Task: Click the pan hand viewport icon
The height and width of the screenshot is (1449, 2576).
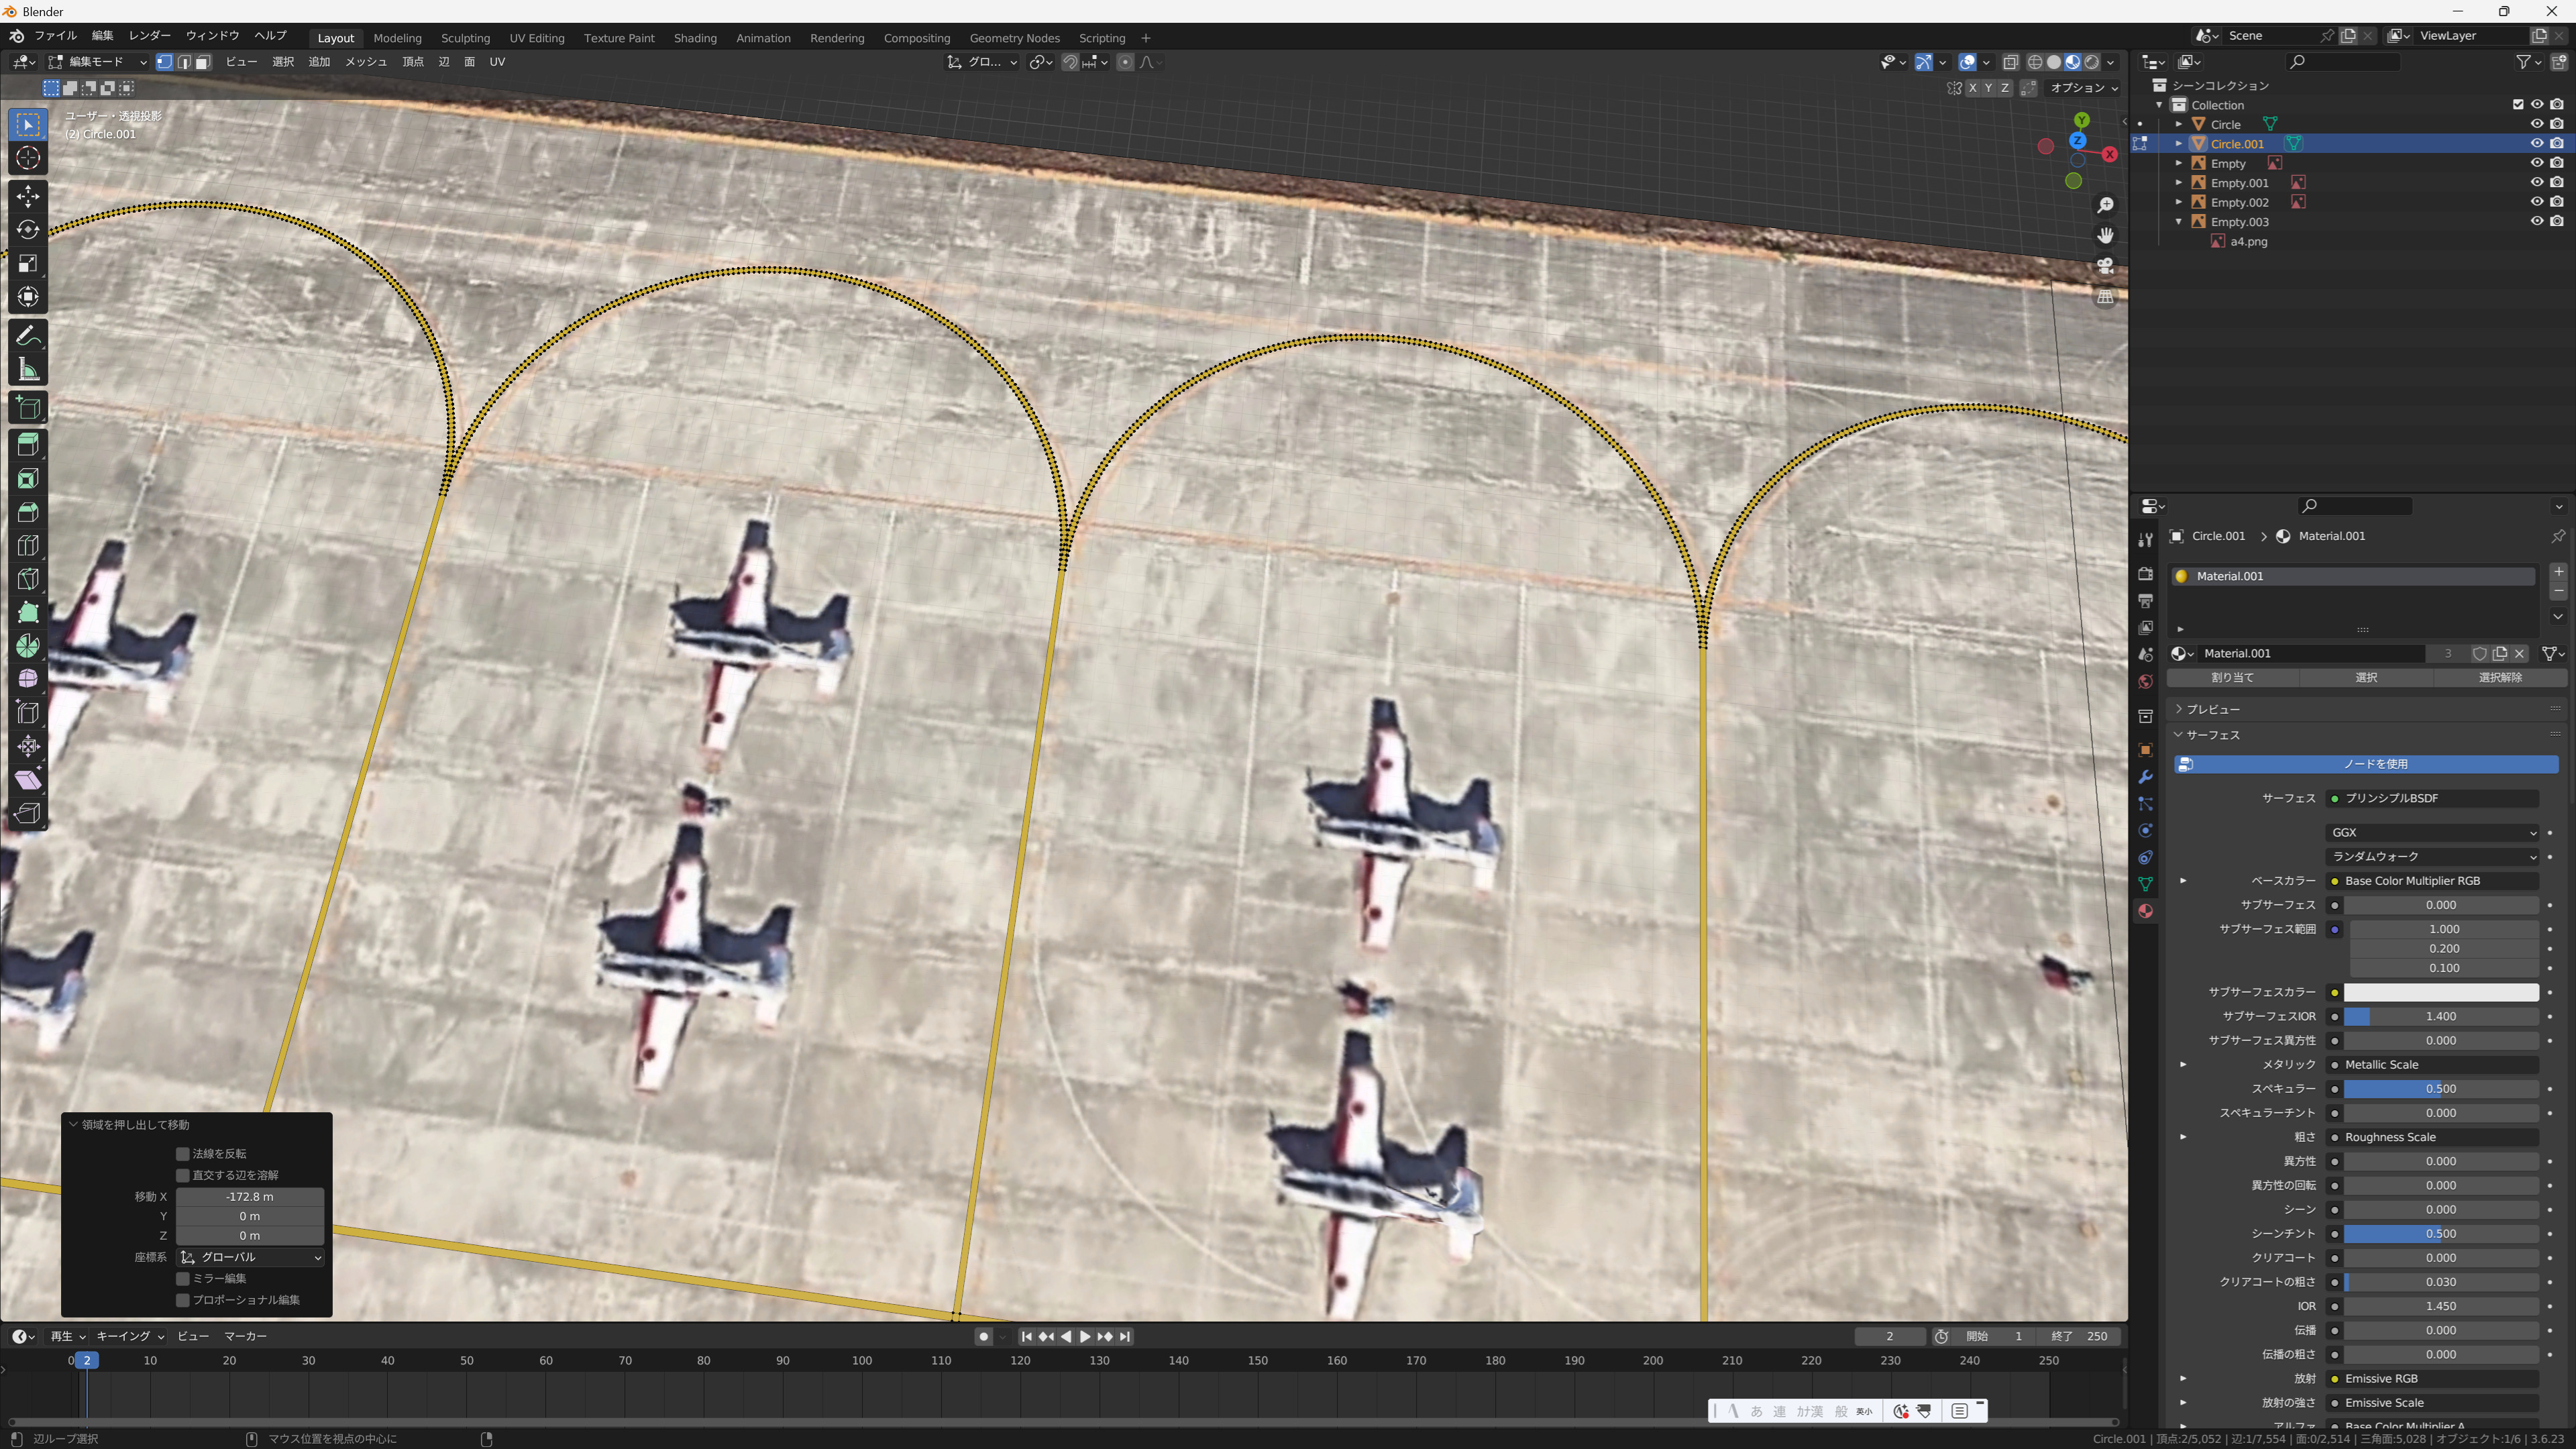Action: pyautogui.click(x=2105, y=236)
